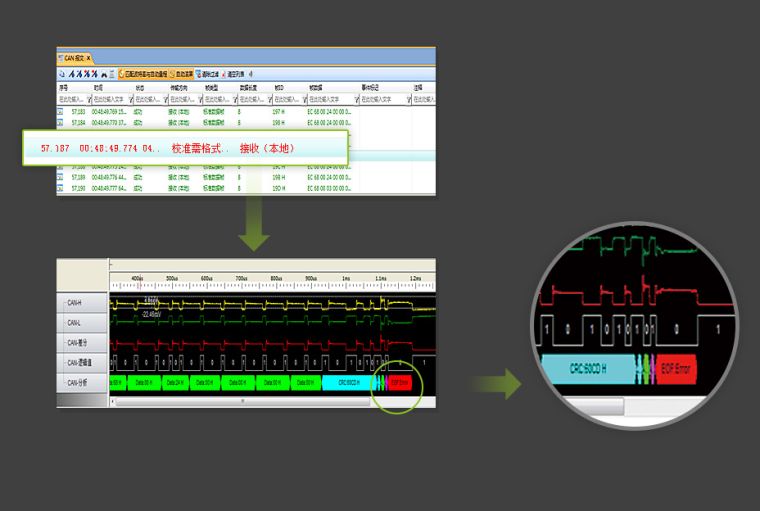
Task: Click the red EOF Error block in waveform
Action: tap(399, 382)
